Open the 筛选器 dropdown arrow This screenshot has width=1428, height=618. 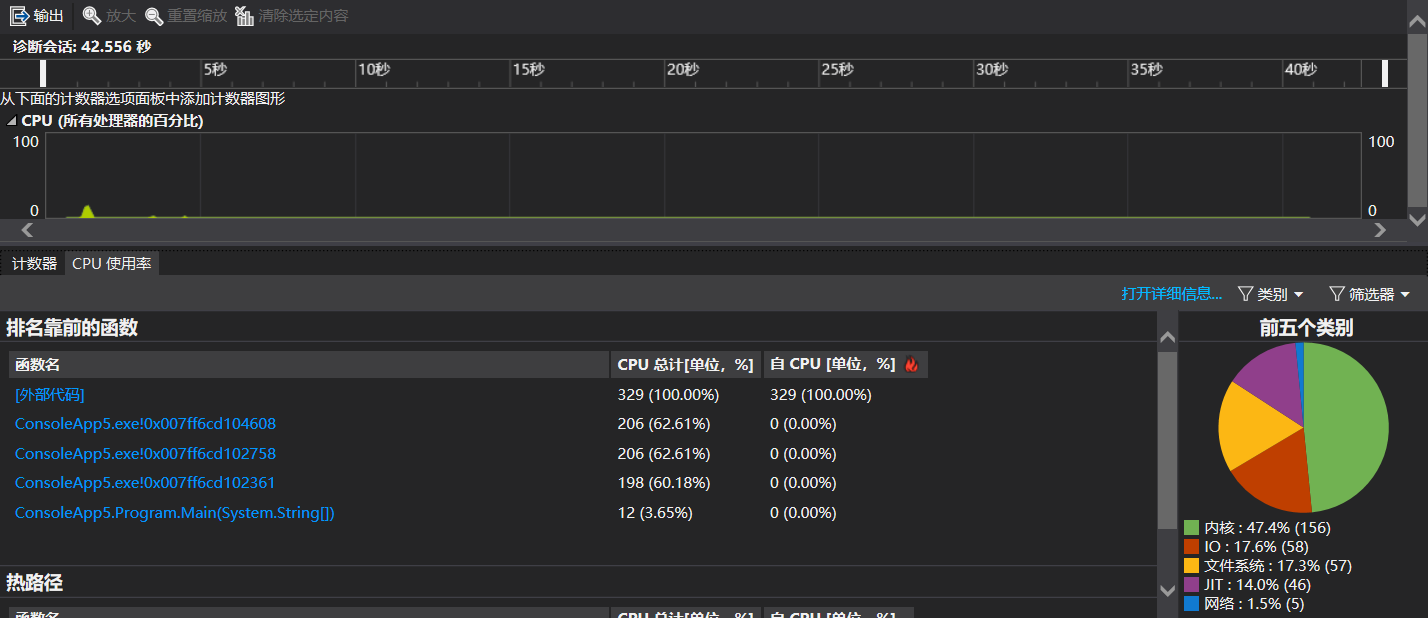(x=1405, y=295)
